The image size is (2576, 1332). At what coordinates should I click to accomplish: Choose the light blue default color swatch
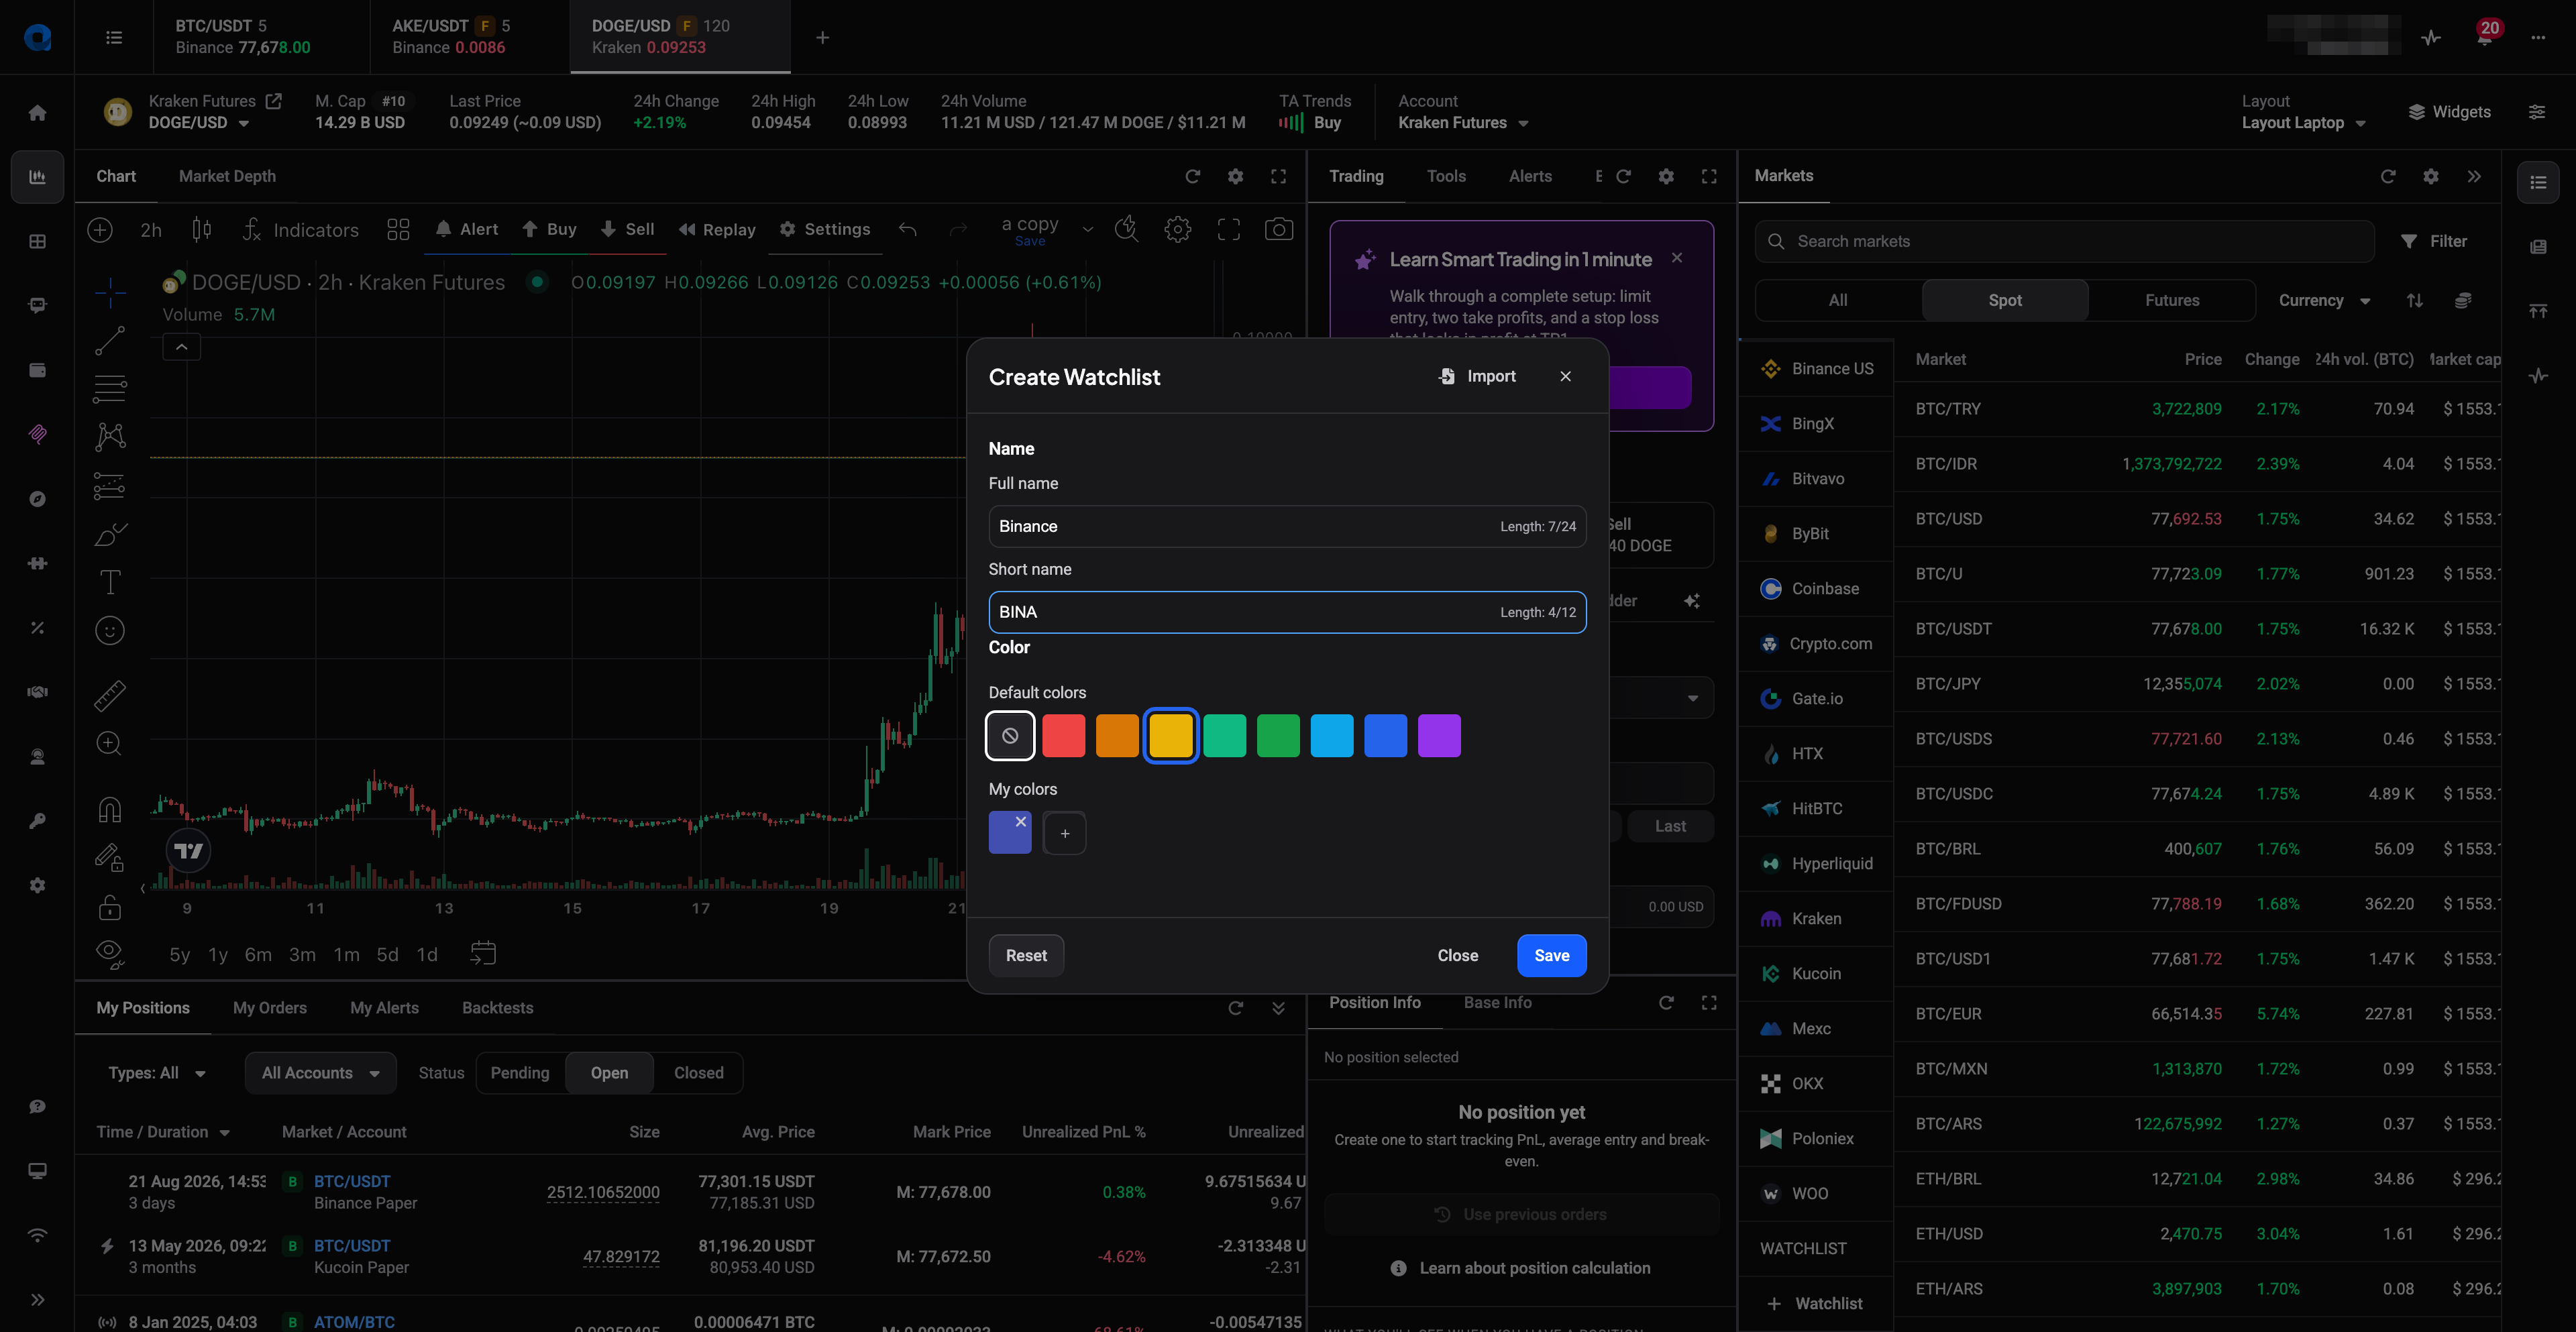tap(1332, 736)
